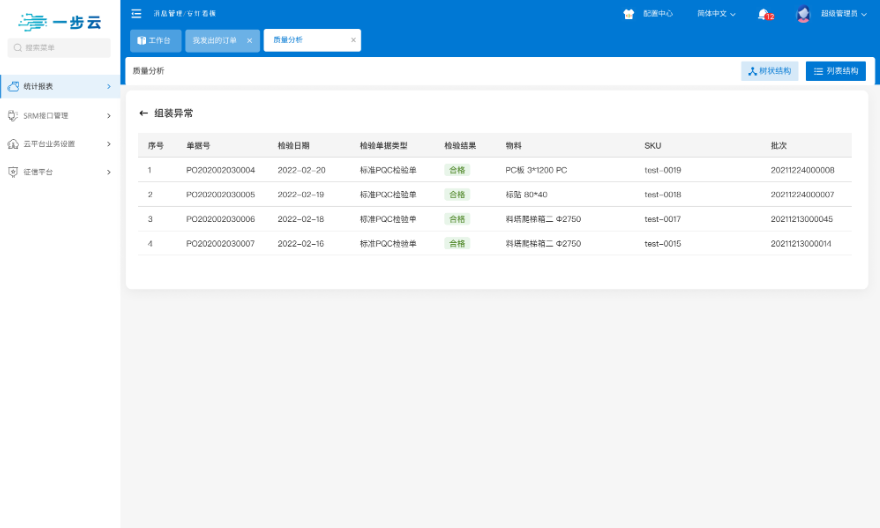880x528 pixels.
Task: Switch to 树状结构 tree view
Action: click(x=769, y=71)
